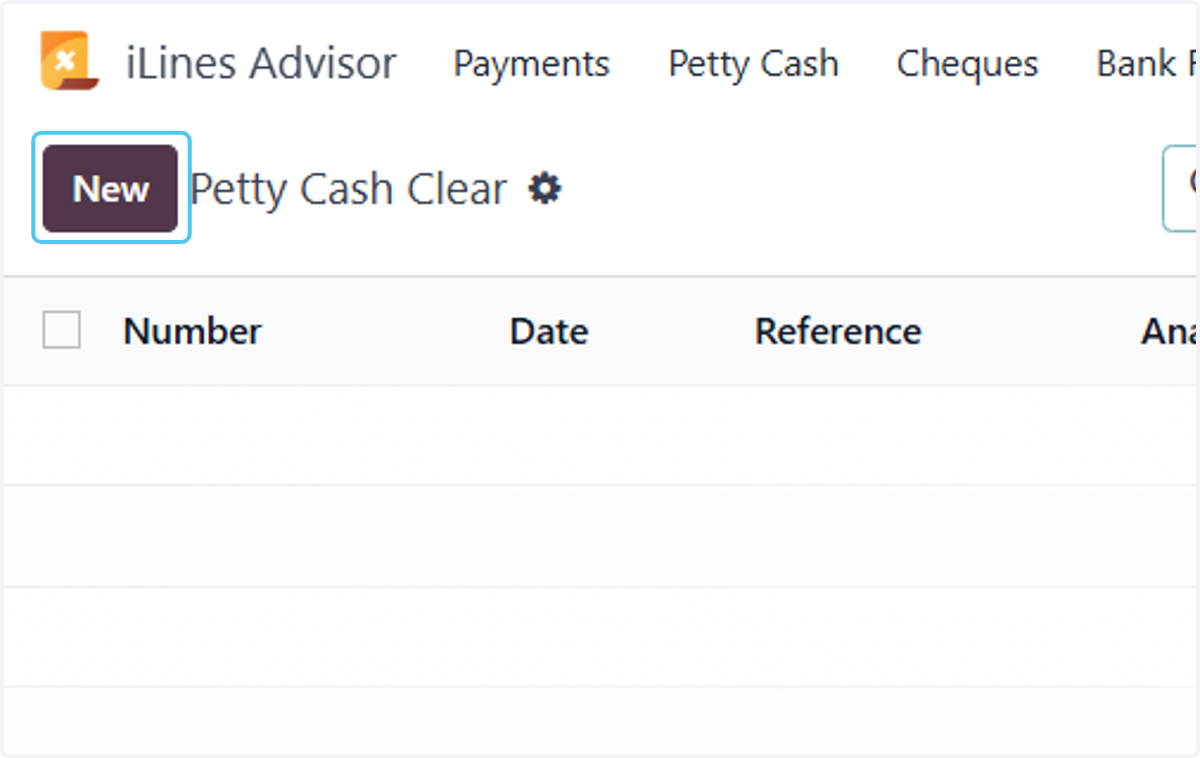The height and width of the screenshot is (758, 1200).
Task: Click the last empty row at the bottom
Action: pyautogui.click(x=600, y=720)
